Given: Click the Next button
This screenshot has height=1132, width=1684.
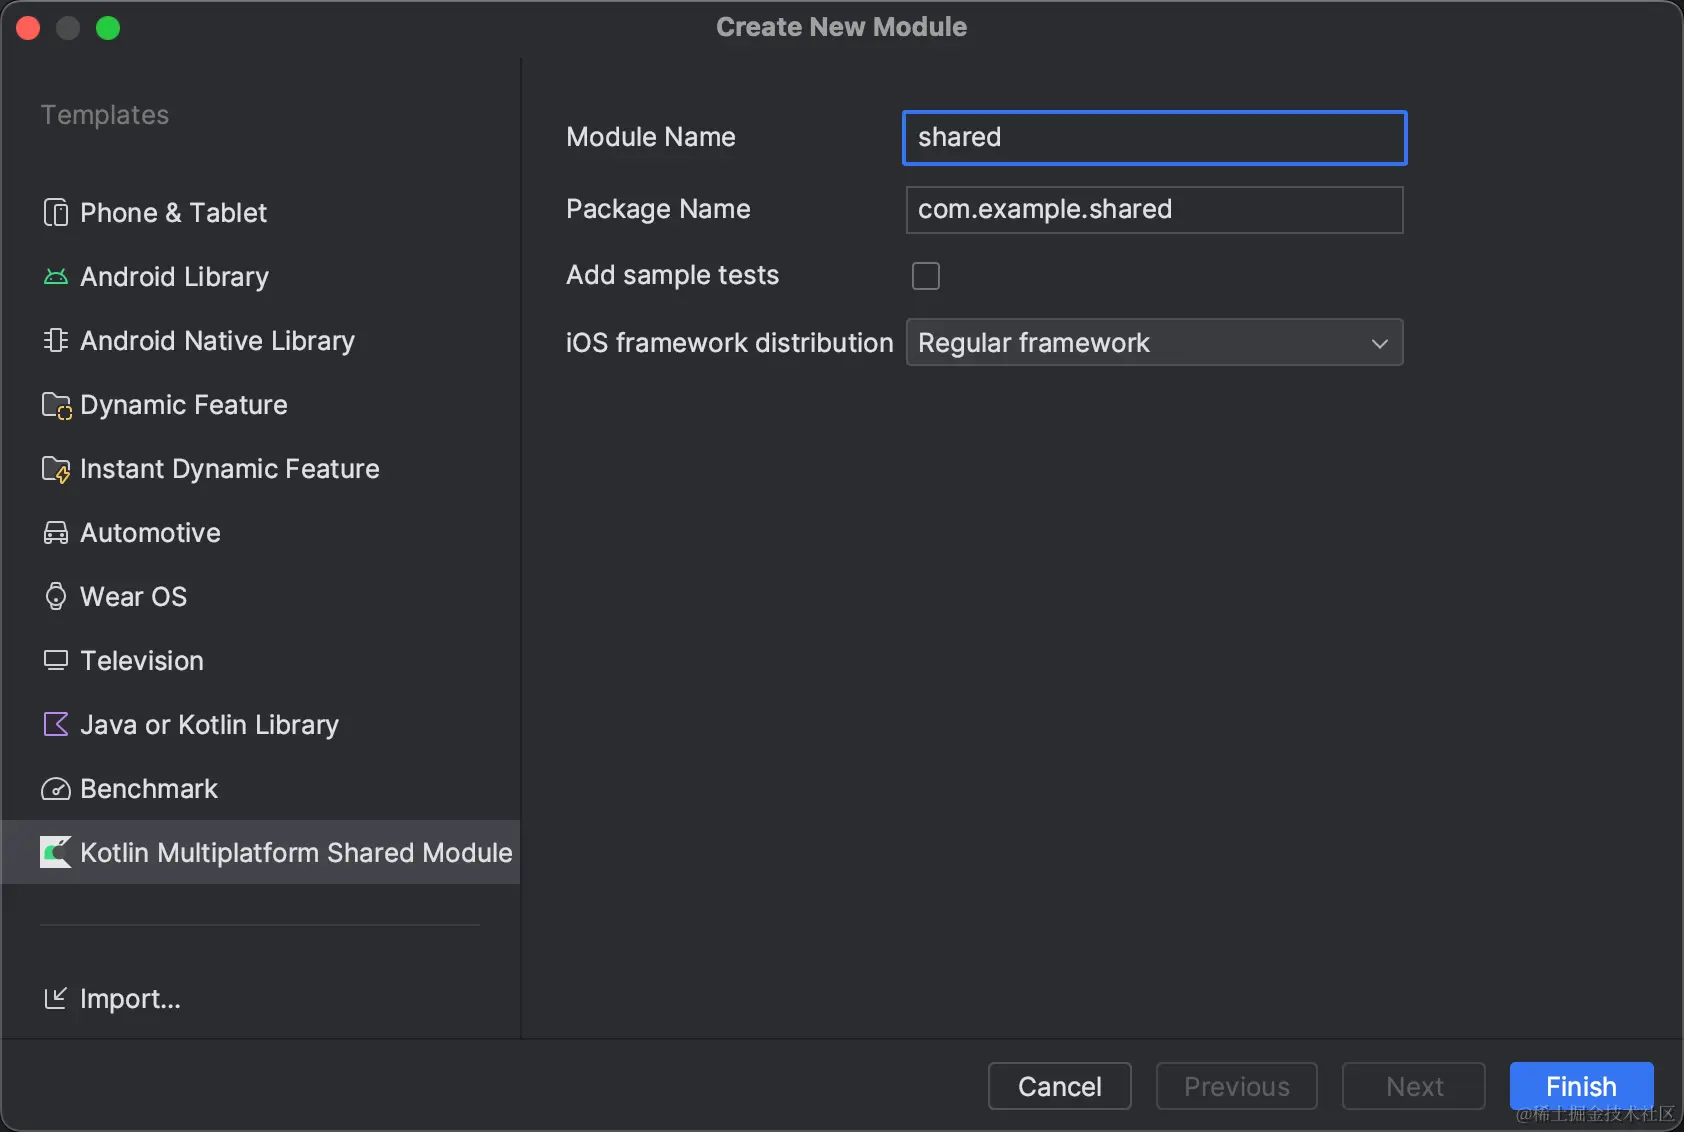Looking at the screenshot, I should [x=1414, y=1086].
